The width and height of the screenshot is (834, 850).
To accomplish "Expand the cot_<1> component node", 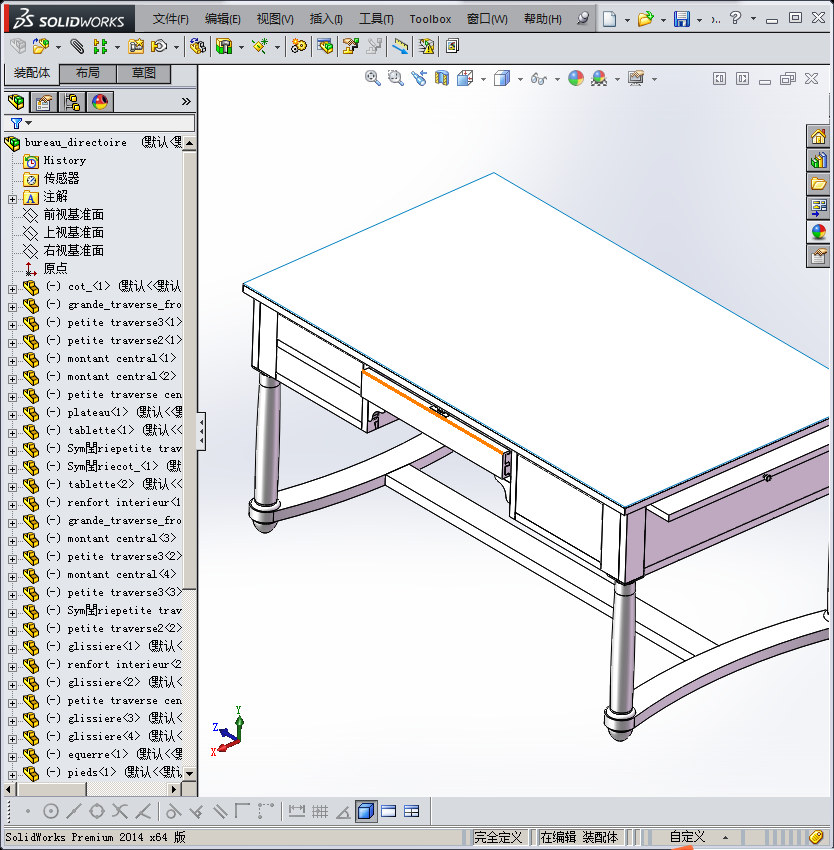I will (12, 289).
